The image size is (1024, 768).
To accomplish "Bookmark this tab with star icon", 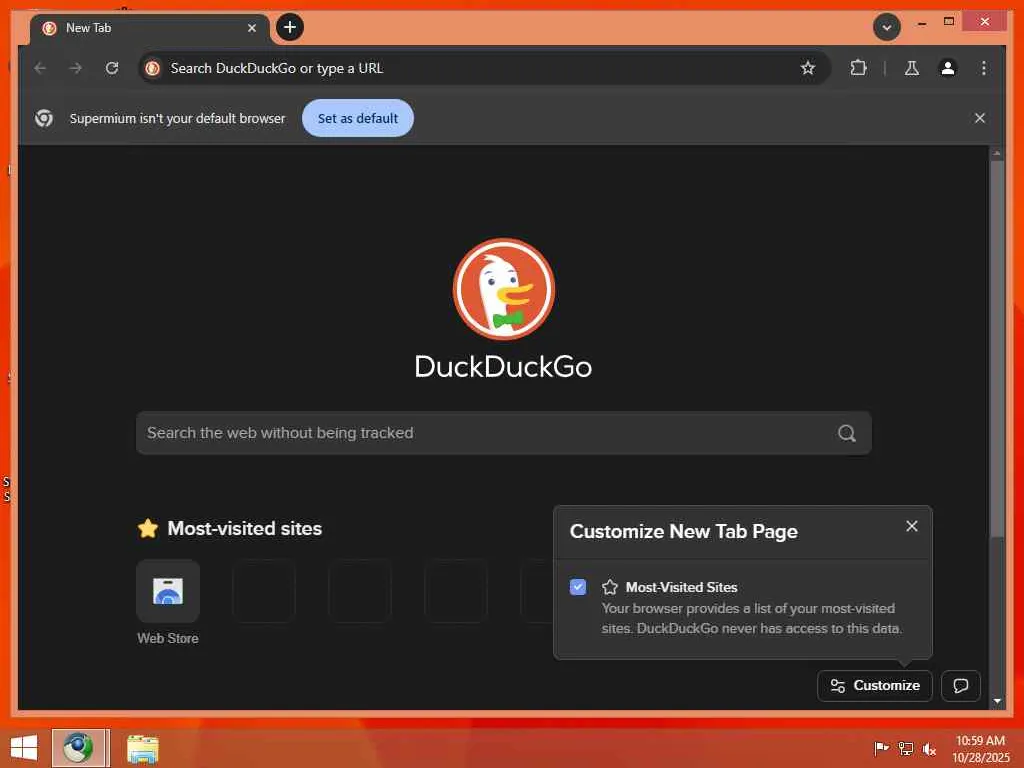I will coord(808,68).
